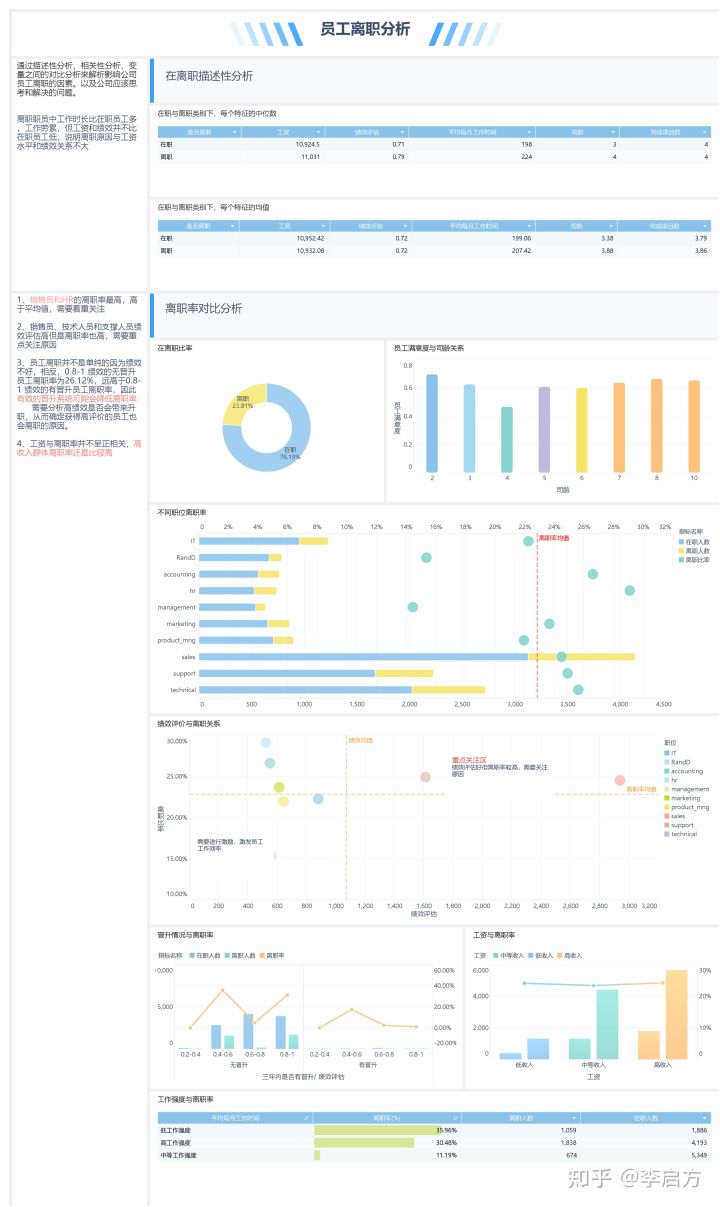Click the 司龄 4 bar in satisfaction chart
This screenshot has width=720, height=1207.
507,439
